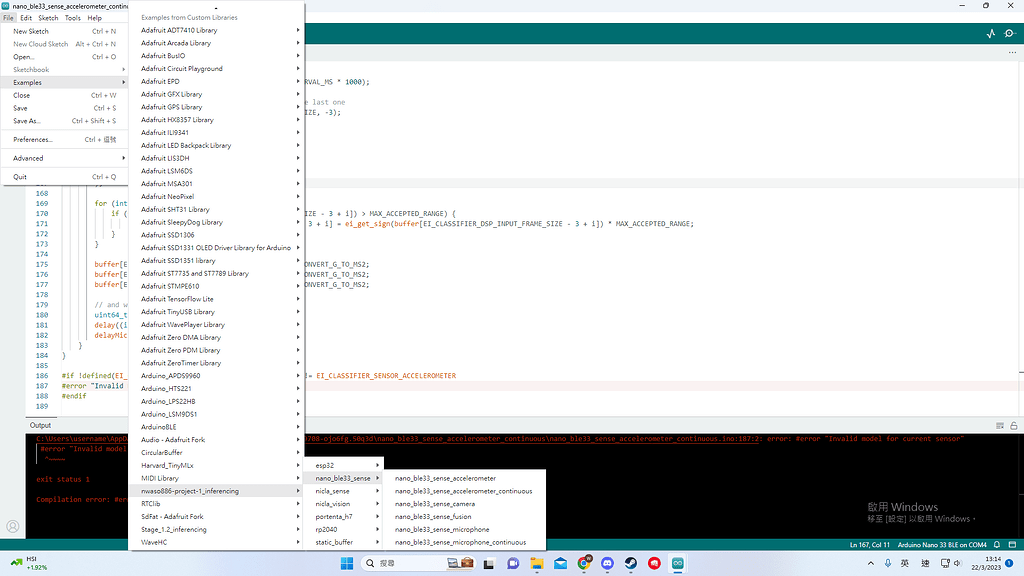The width and height of the screenshot is (1024, 576).
Task: Open nano_ble33_sense_accelerometer_continuous example
Action: coord(463,491)
